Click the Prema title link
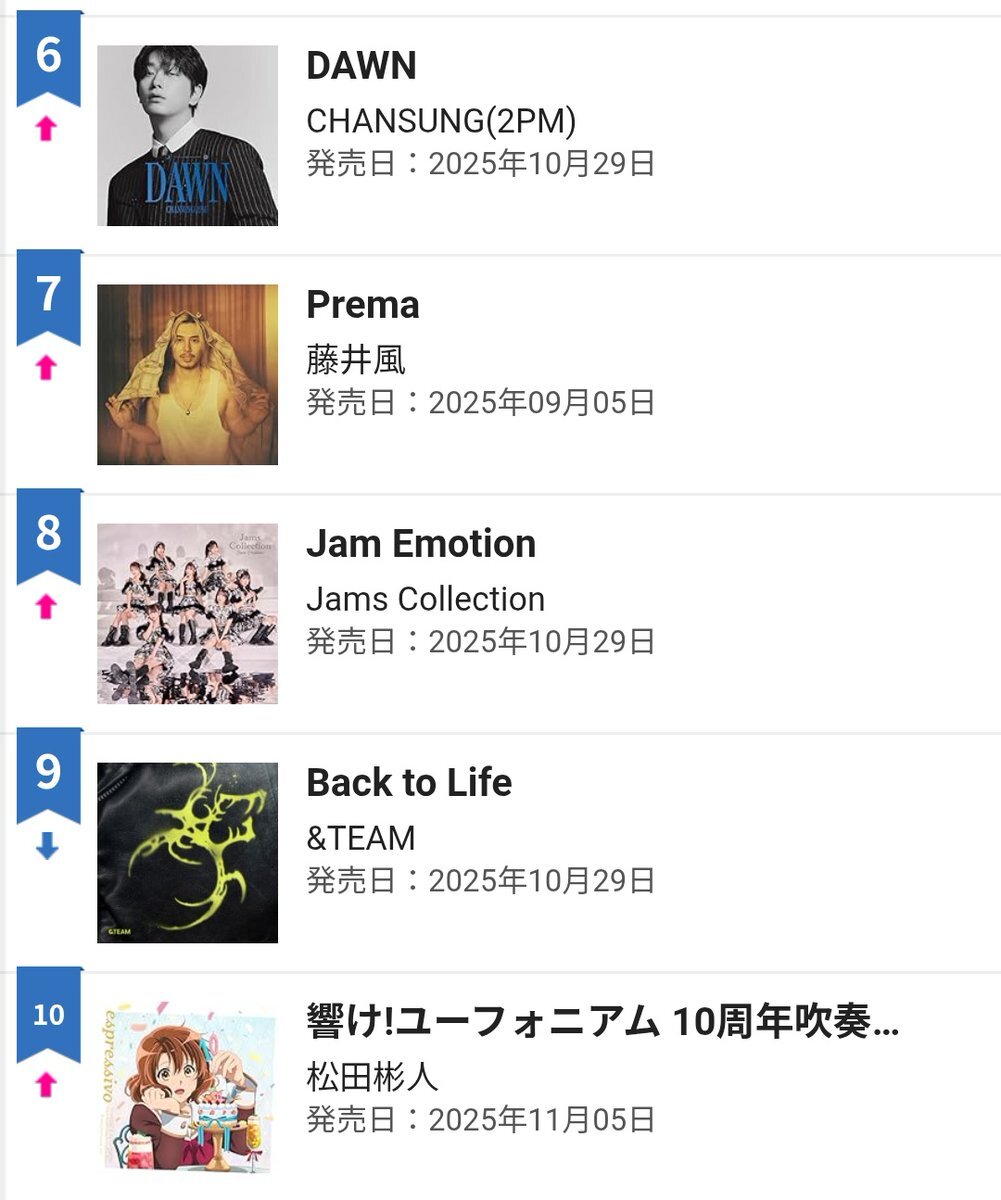The image size is (1001, 1200). click(x=362, y=305)
